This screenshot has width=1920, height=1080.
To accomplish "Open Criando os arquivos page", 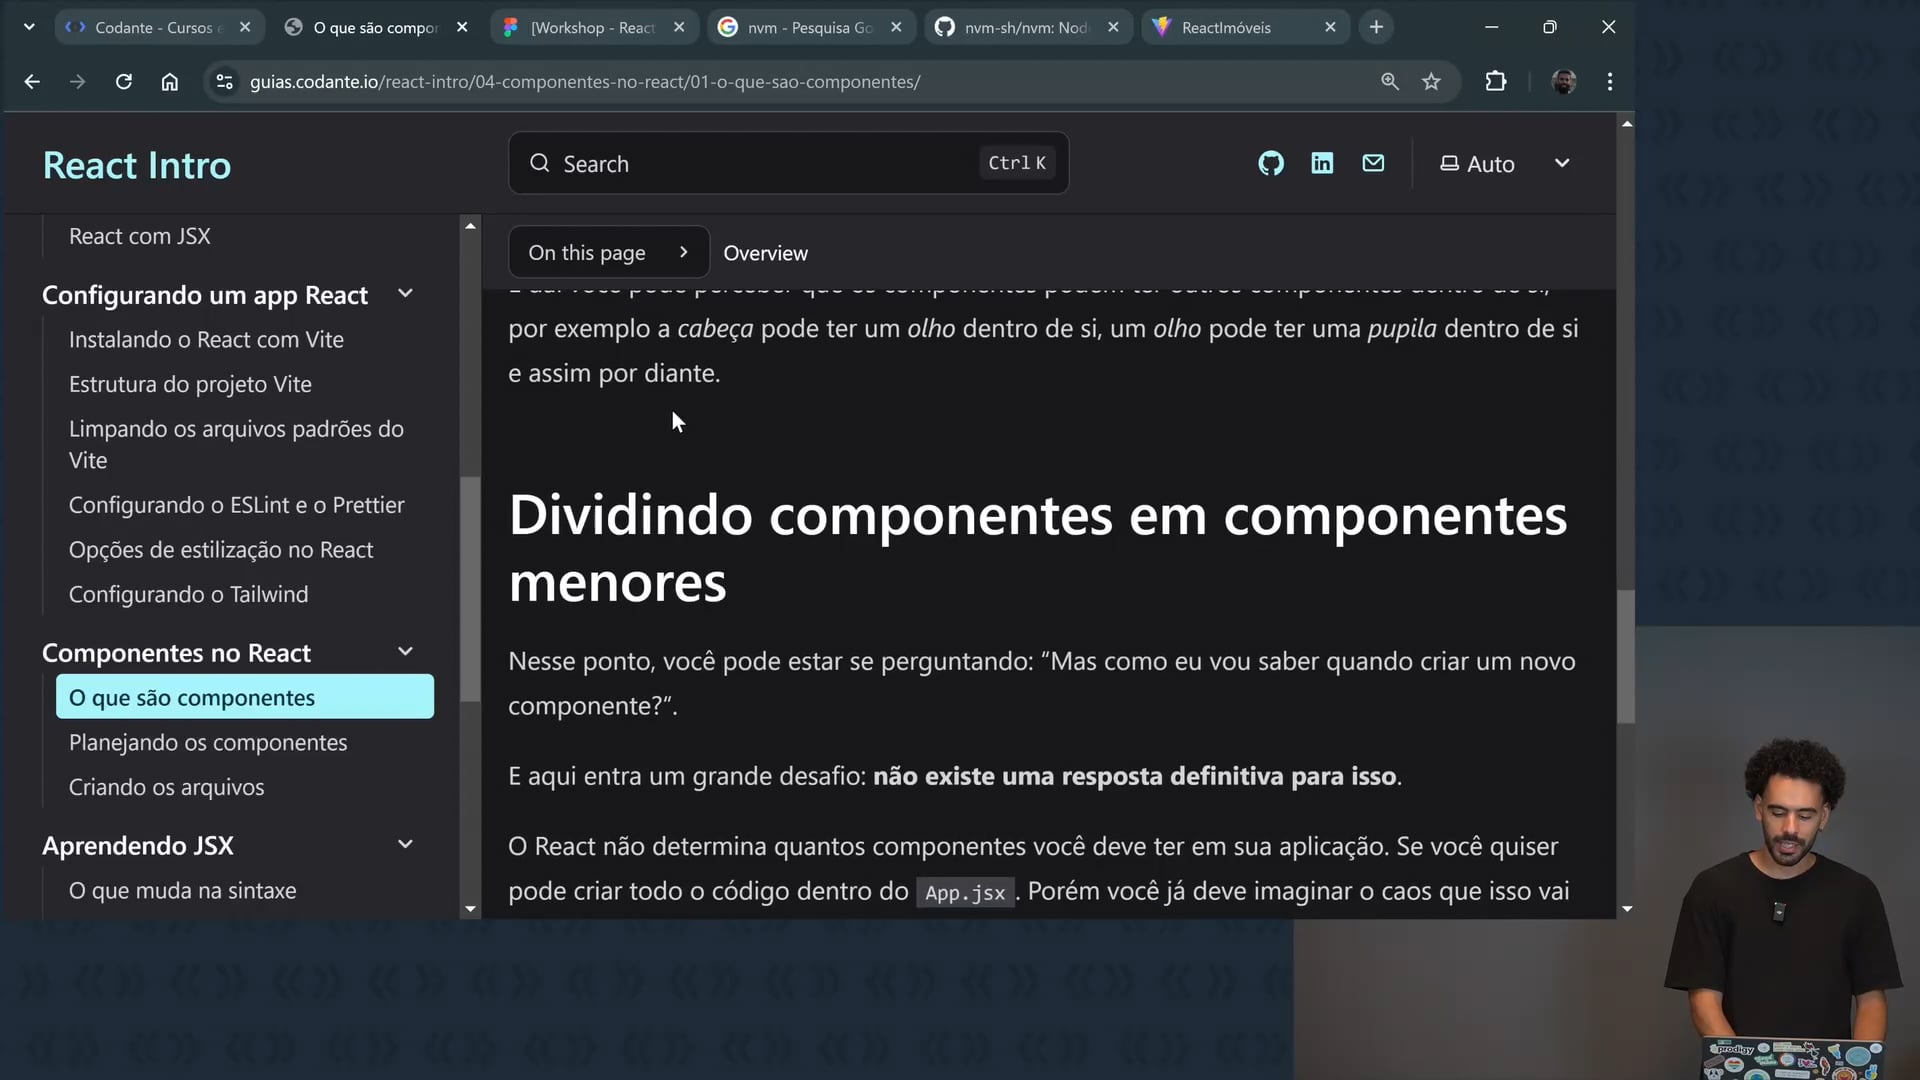I will (x=166, y=787).
